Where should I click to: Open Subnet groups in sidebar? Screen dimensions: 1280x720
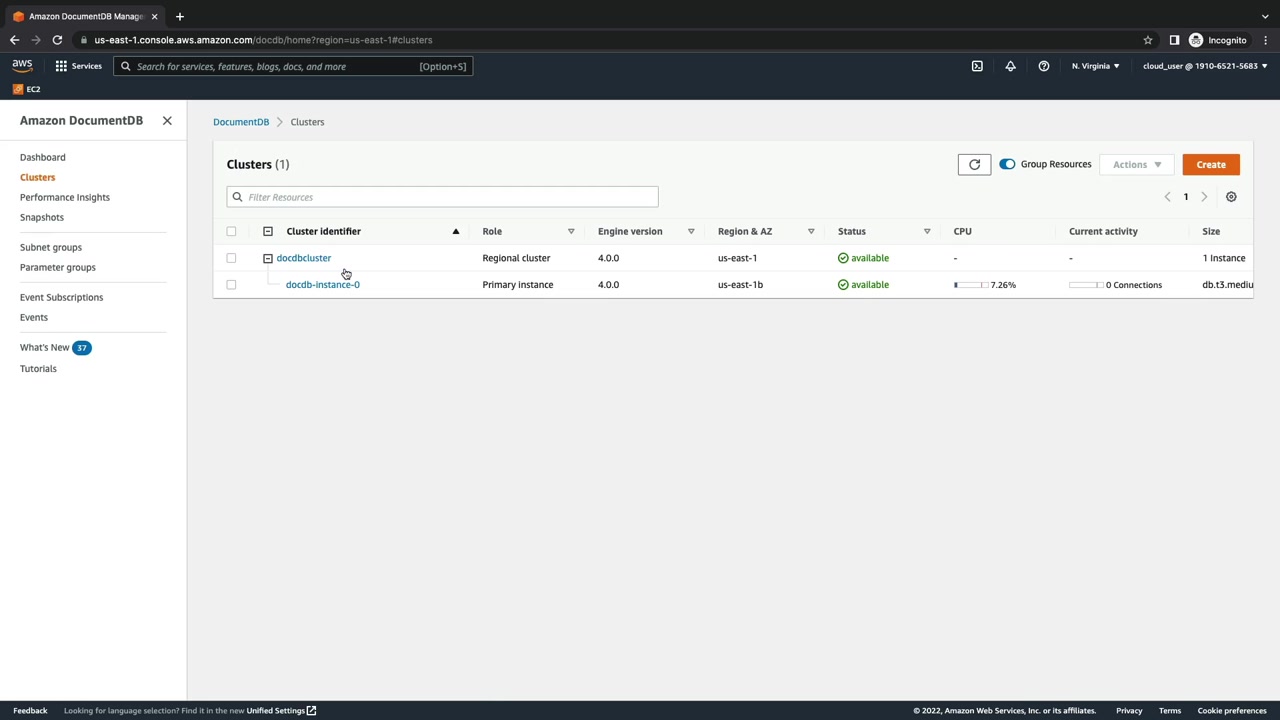tap(51, 247)
